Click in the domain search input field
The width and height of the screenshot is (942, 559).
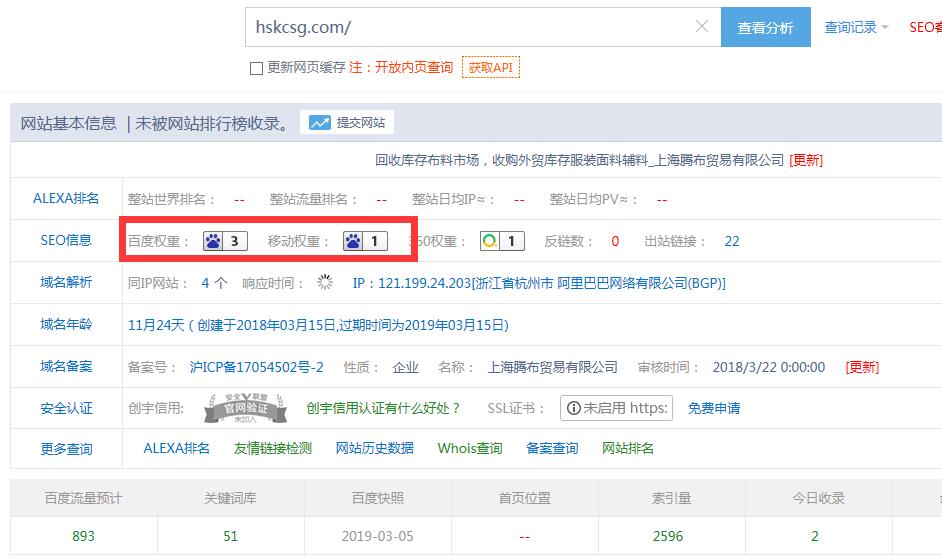click(x=470, y=27)
